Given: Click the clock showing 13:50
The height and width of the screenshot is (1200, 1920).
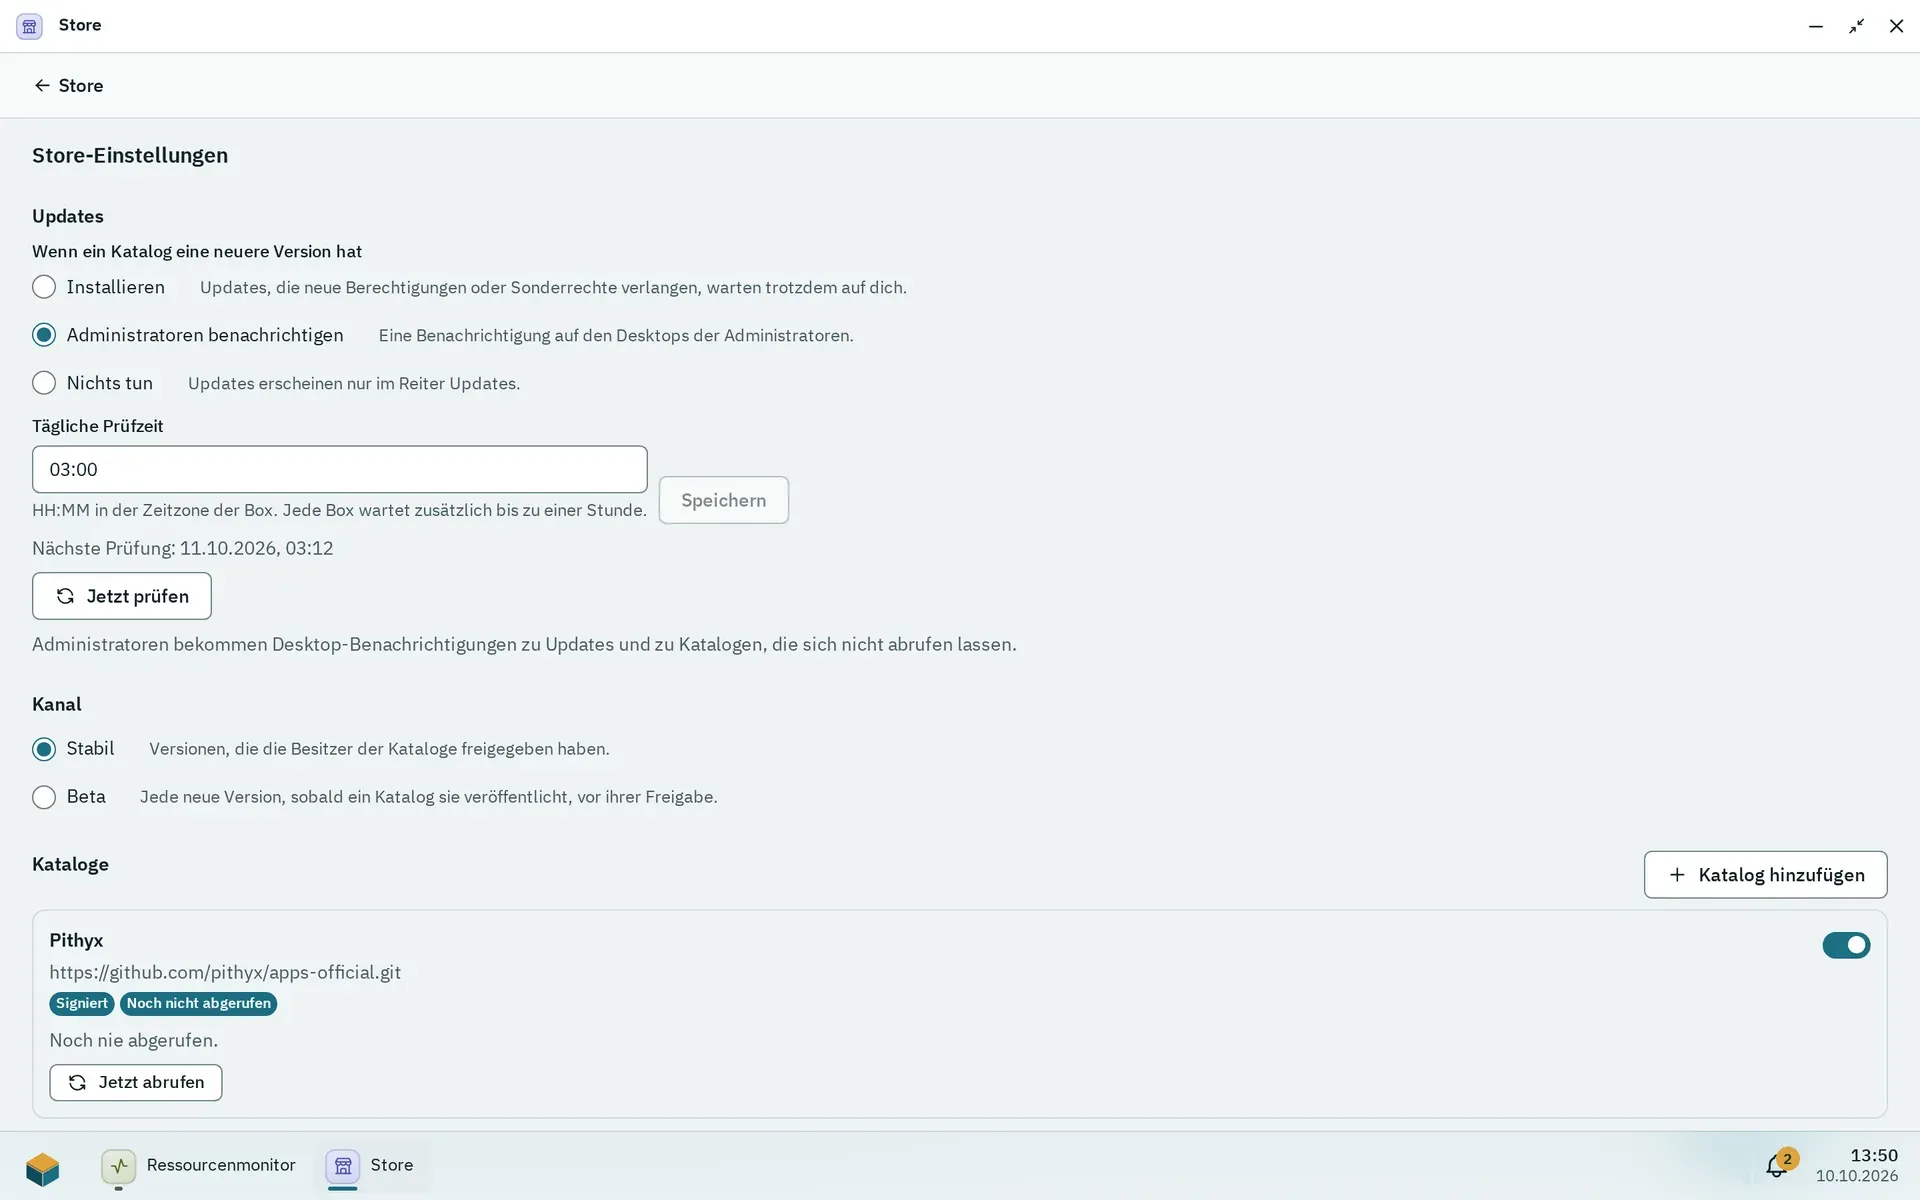Looking at the screenshot, I should 1873,1156.
